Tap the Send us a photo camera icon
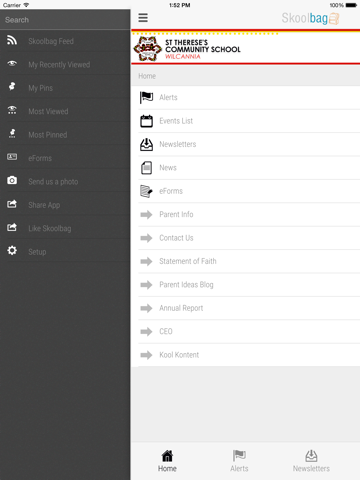360x480 pixels. click(x=12, y=180)
